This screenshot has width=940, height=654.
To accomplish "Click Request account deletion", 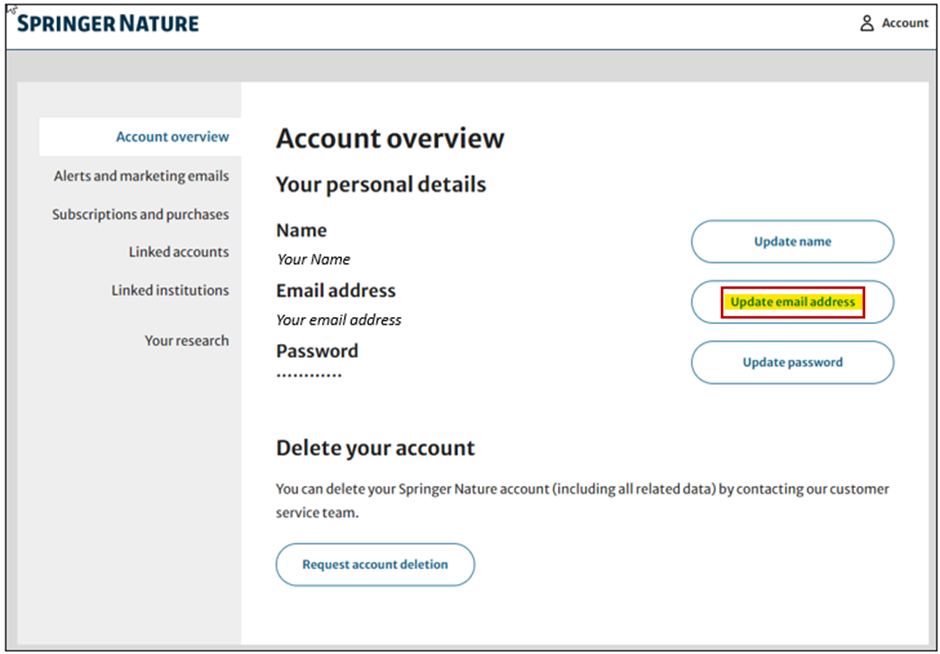I will click(375, 564).
